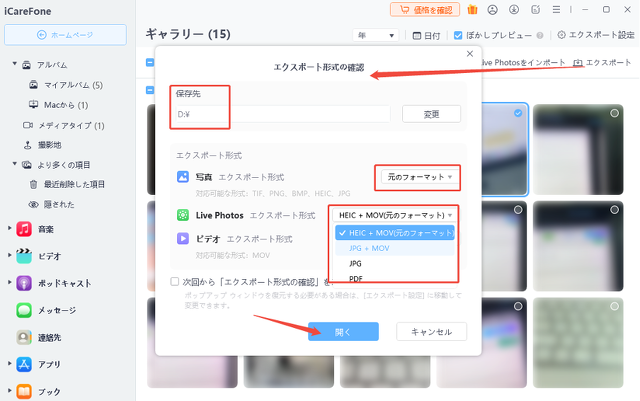Open the Music section icon

coord(24,229)
